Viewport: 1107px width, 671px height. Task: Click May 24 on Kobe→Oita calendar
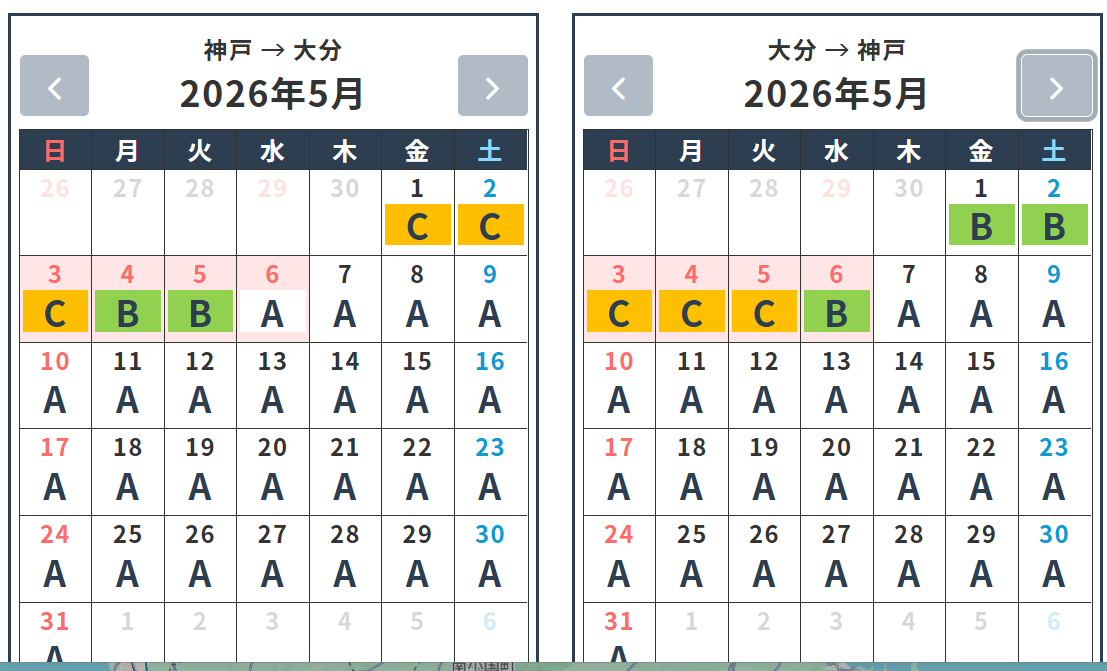pyautogui.click(x=55, y=559)
